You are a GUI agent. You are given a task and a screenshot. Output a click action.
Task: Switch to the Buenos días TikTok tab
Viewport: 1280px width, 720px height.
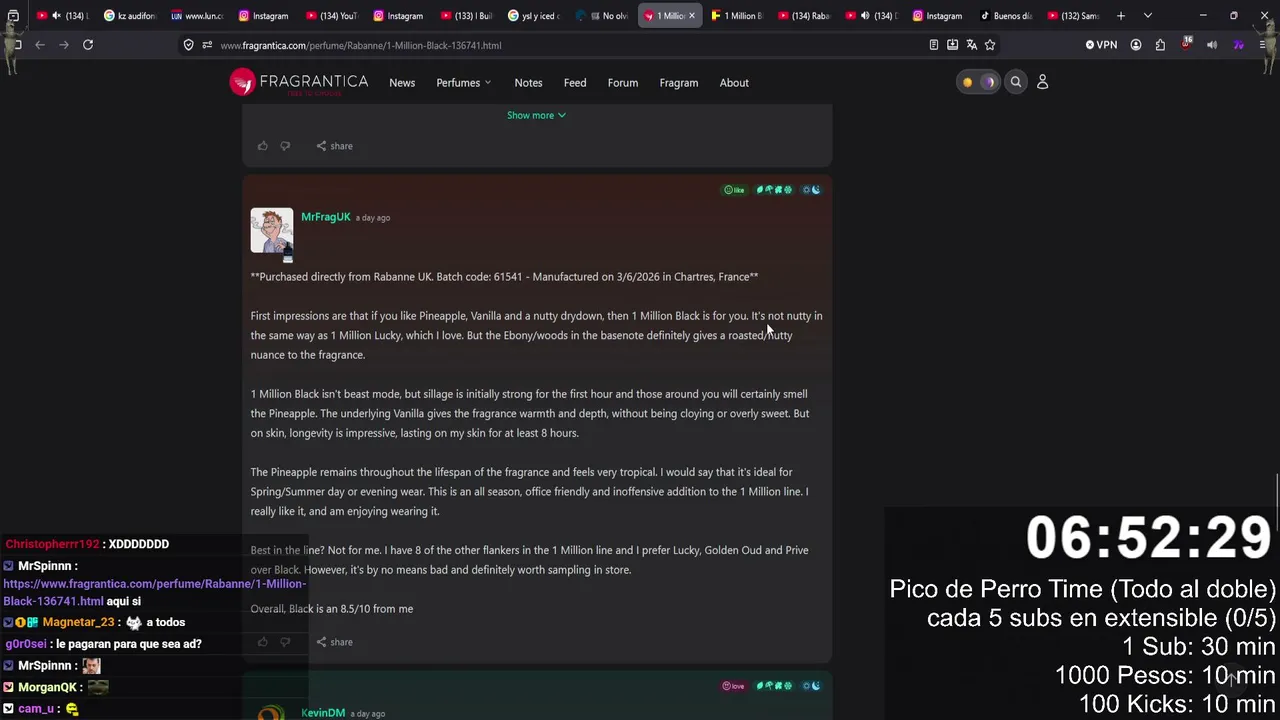pyautogui.click(x=1006, y=16)
